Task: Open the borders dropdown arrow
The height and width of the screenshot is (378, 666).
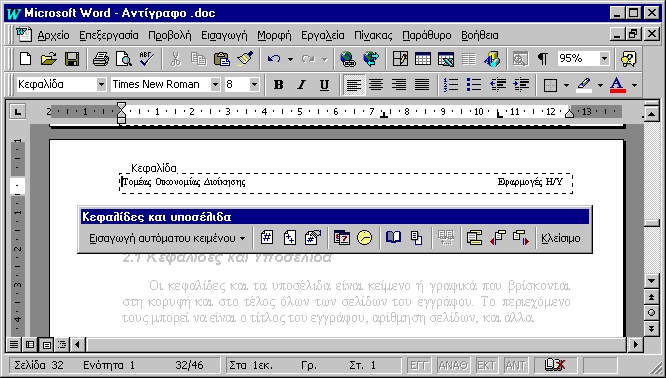Action: pyautogui.click(x=566, y=85)
